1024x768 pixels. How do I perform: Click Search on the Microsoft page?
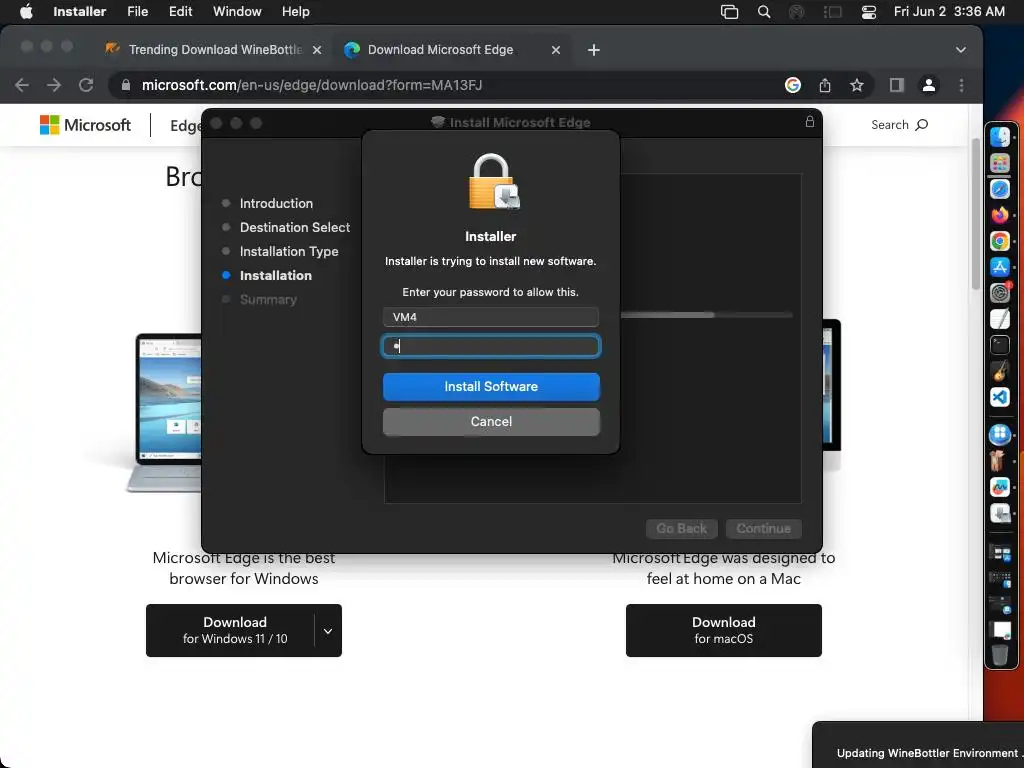tap(899, 125)
